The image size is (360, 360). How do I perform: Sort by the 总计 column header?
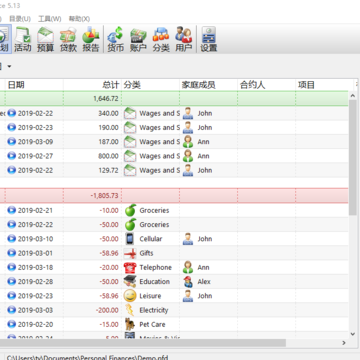click(x=93, y=85)
